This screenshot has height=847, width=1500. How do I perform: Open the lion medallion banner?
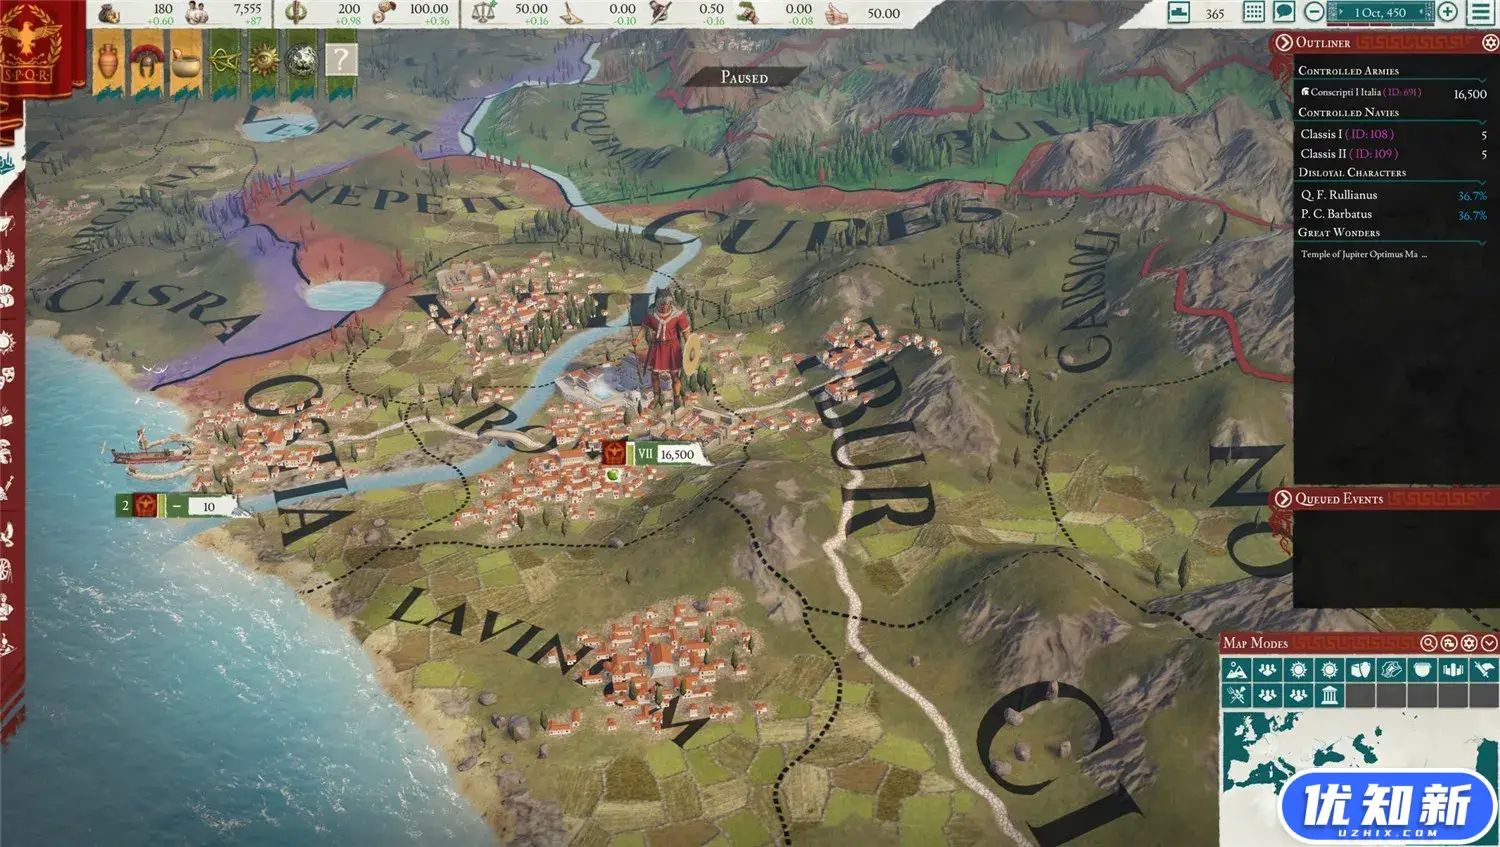click(302, 63)
